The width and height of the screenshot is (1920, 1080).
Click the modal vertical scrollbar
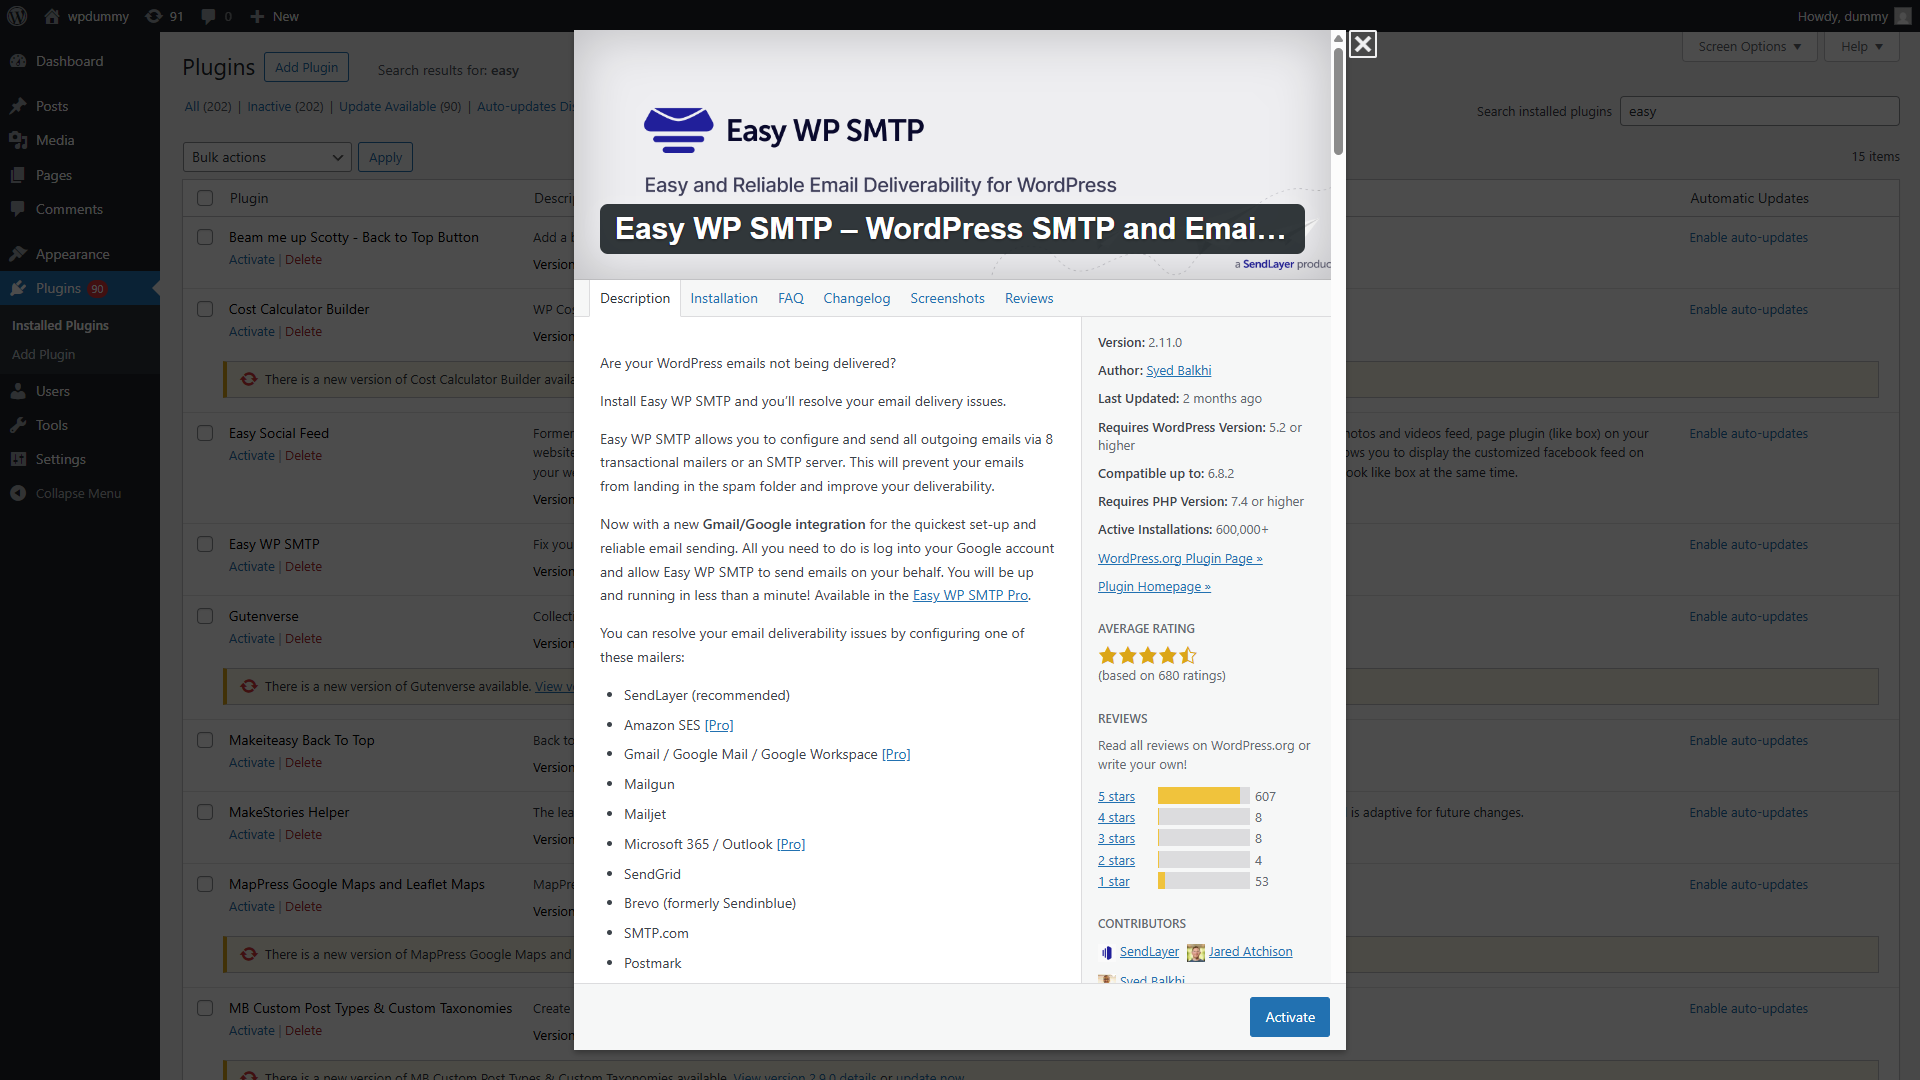pyautogui.click(x=1338, y=100)
